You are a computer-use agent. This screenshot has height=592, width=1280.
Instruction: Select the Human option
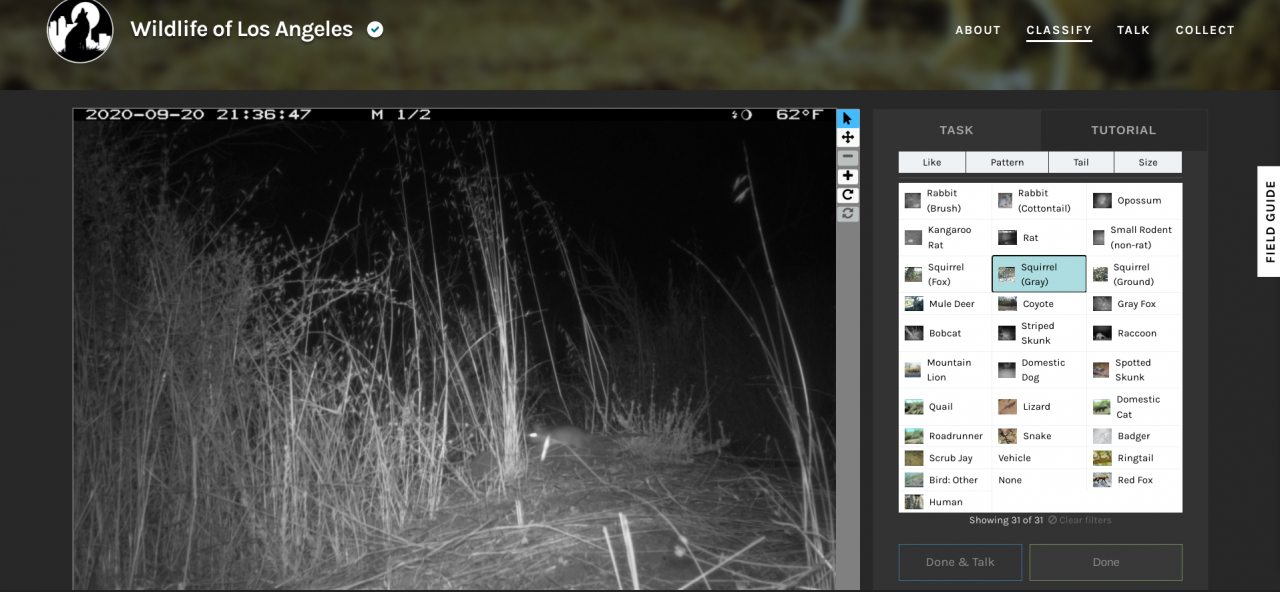[945, 502]
